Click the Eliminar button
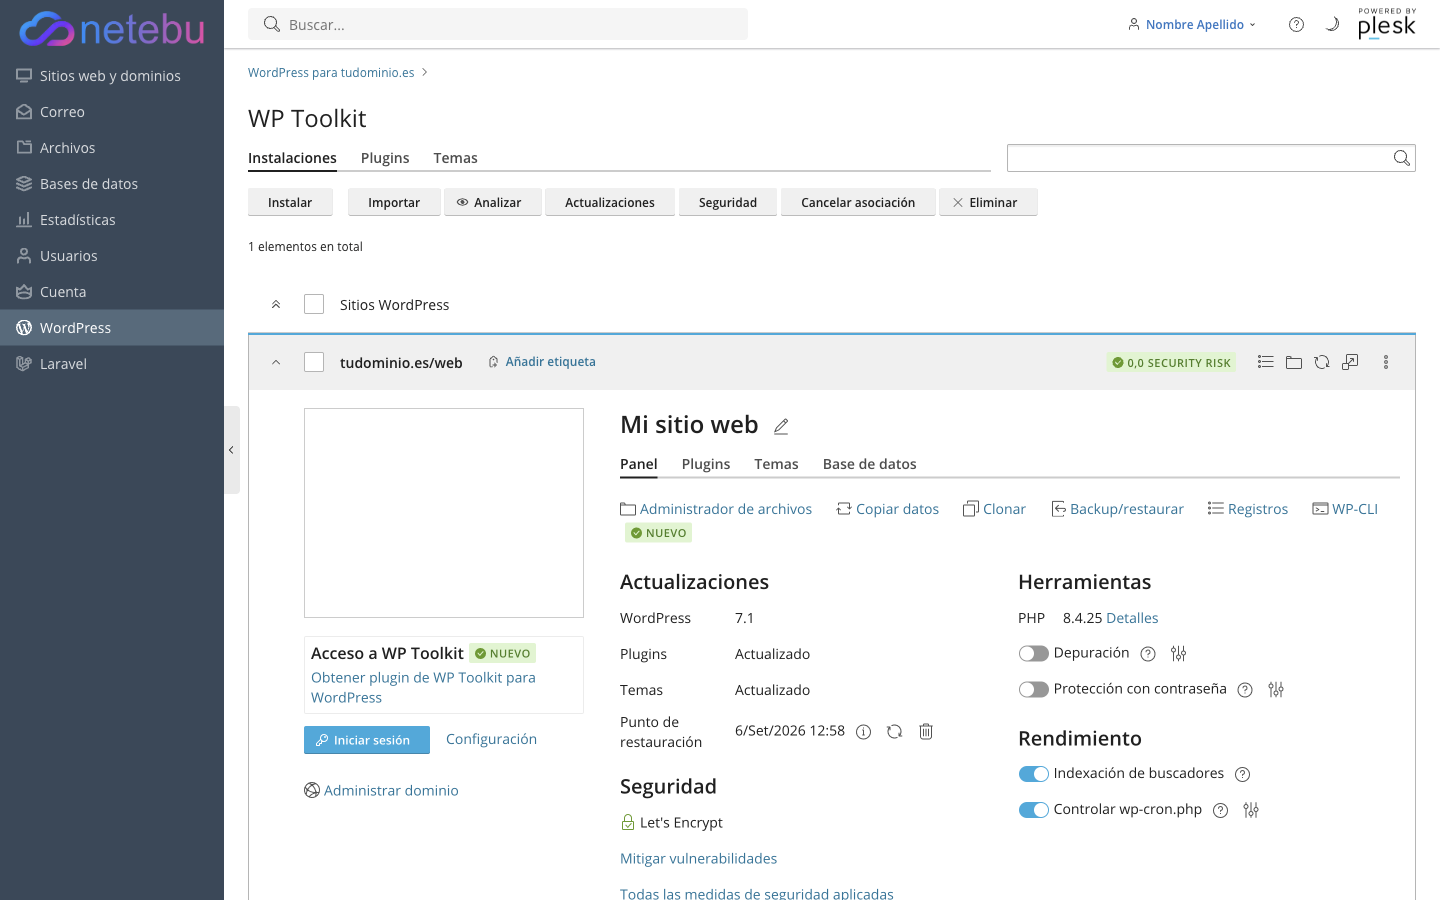Image resolution: width=1440 pixels, height=900 pixels. click(988, 202)
